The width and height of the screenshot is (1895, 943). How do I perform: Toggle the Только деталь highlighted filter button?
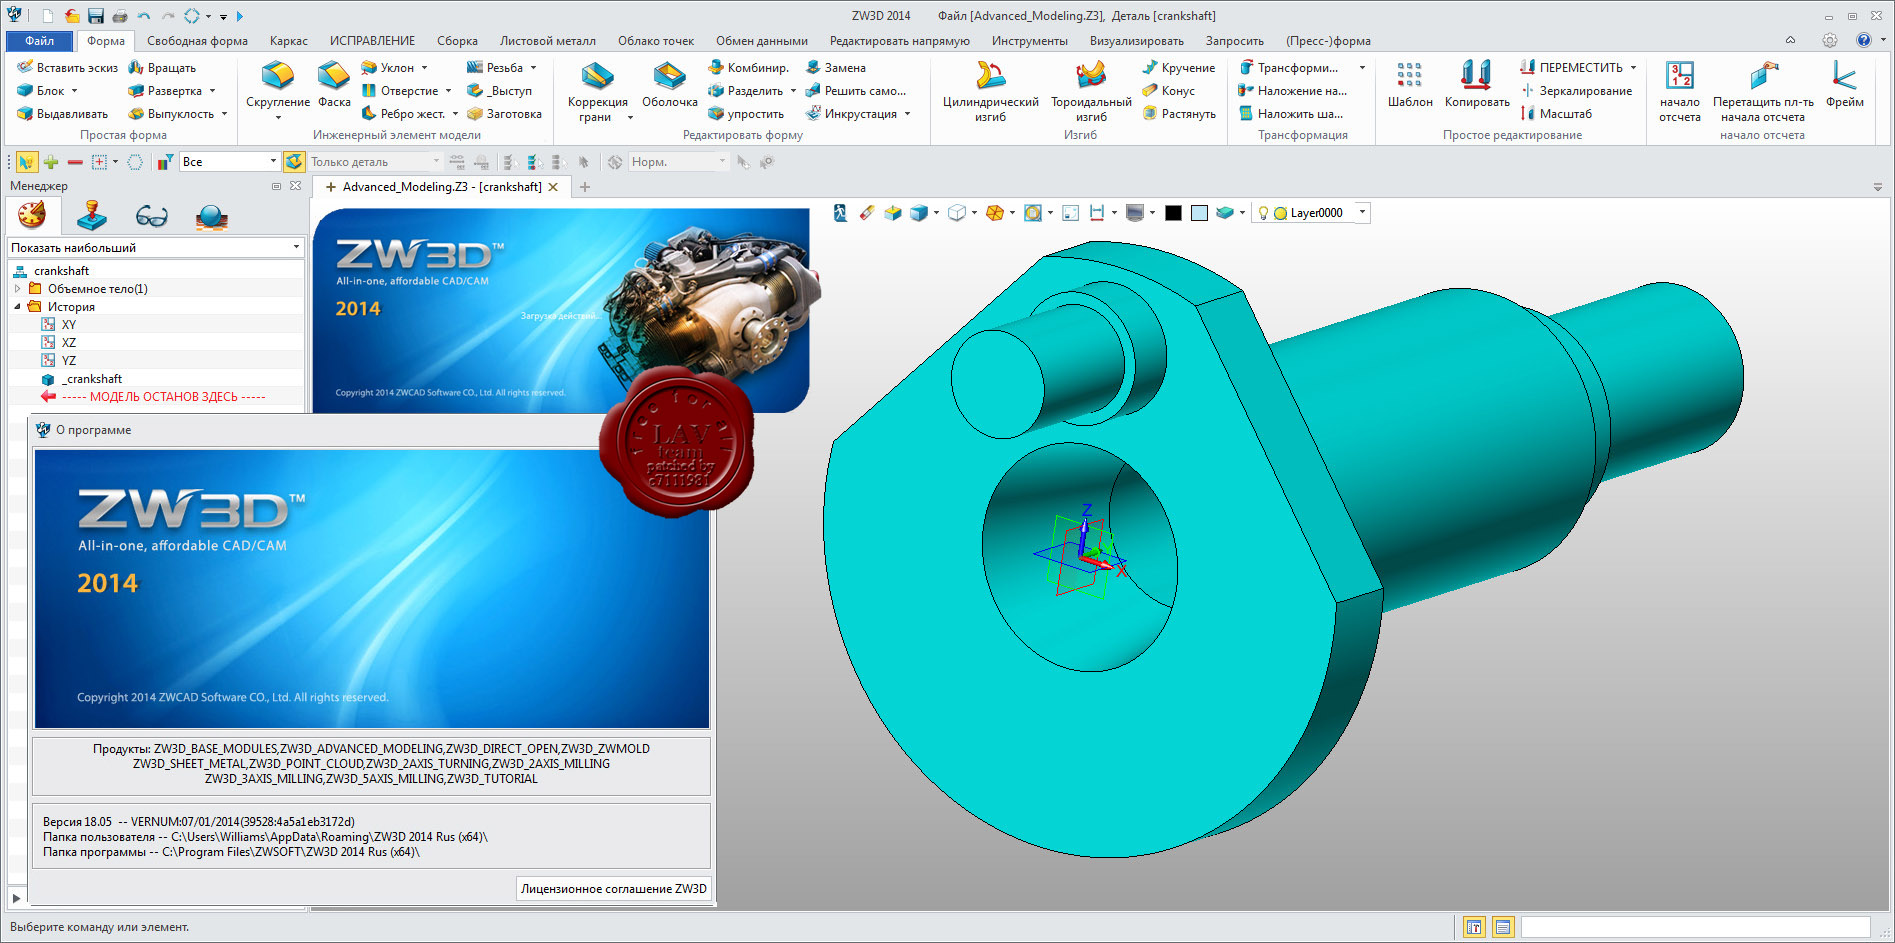click(294, 162)
